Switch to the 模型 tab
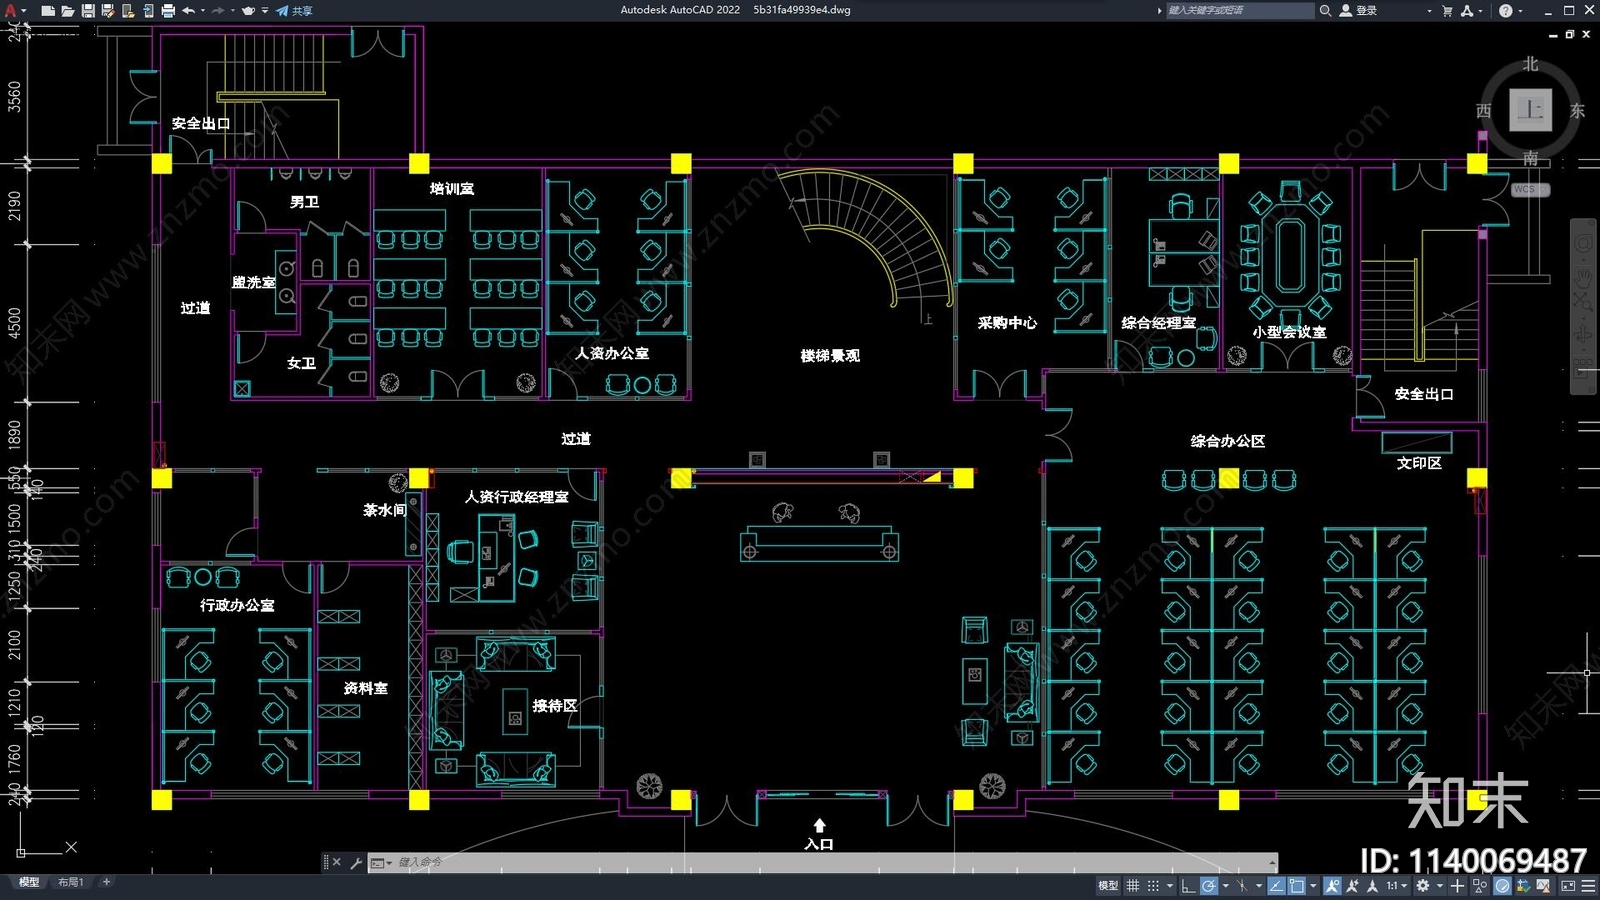The width and height of the screenshot is (1600, 900). click(29, 882)
